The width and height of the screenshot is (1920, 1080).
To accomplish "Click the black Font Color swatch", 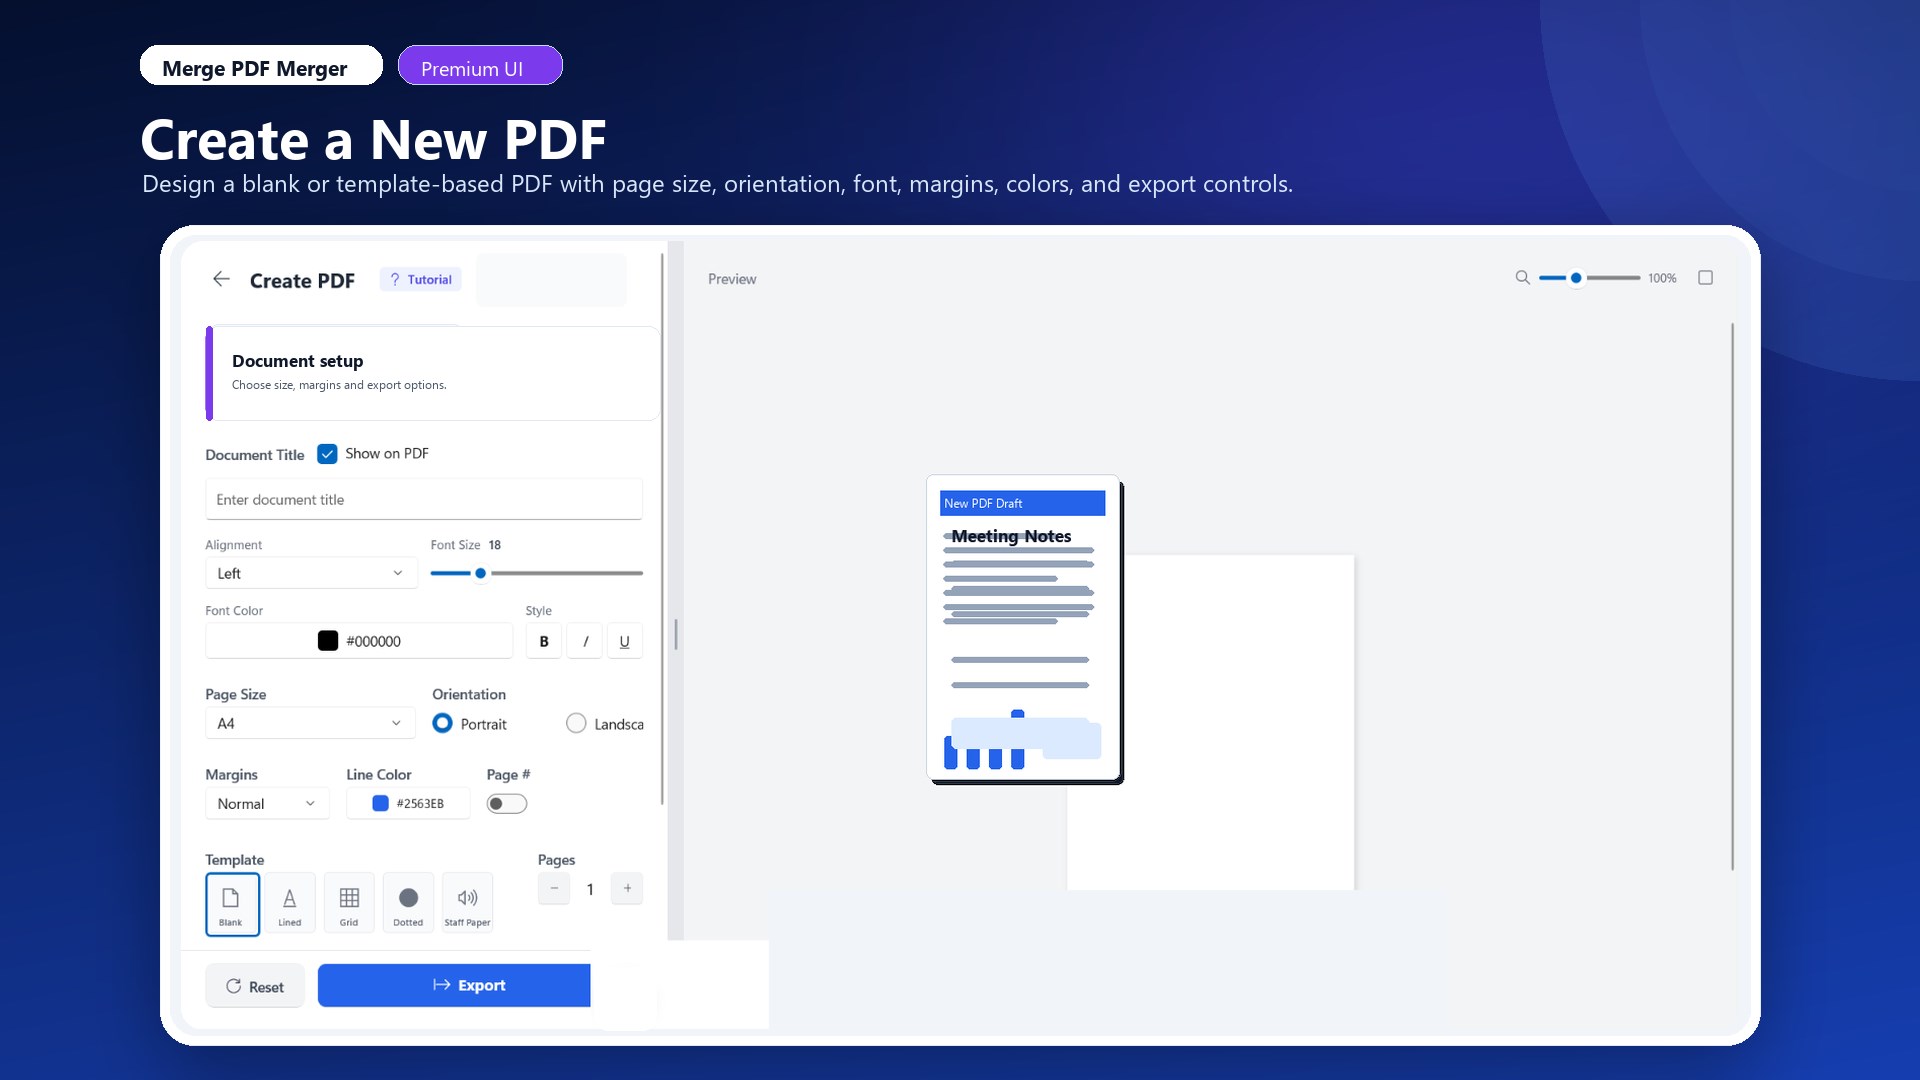I will 328,641.
